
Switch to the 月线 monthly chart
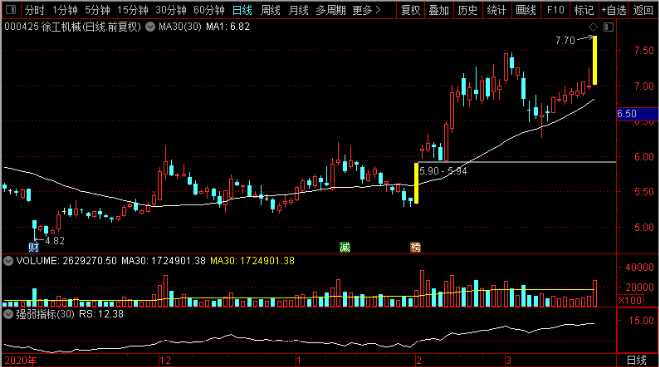pyautogui.click(x=298, y=10)
